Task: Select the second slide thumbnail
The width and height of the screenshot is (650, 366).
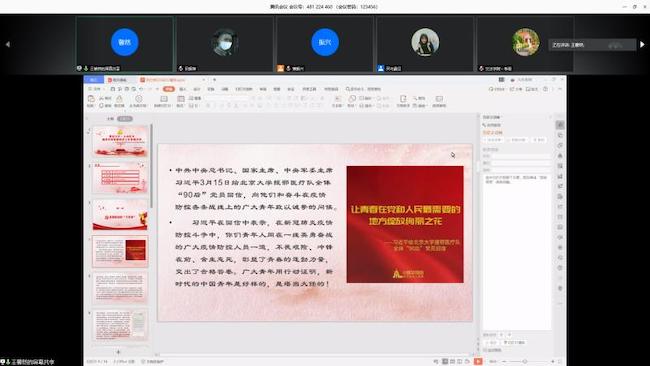Action: pyautogui.click(x=120, y=178)
